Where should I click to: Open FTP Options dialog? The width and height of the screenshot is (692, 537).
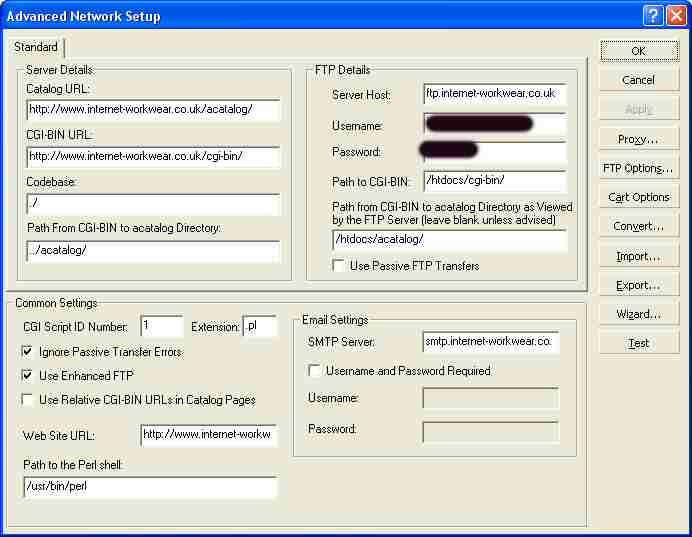point(638,168)
